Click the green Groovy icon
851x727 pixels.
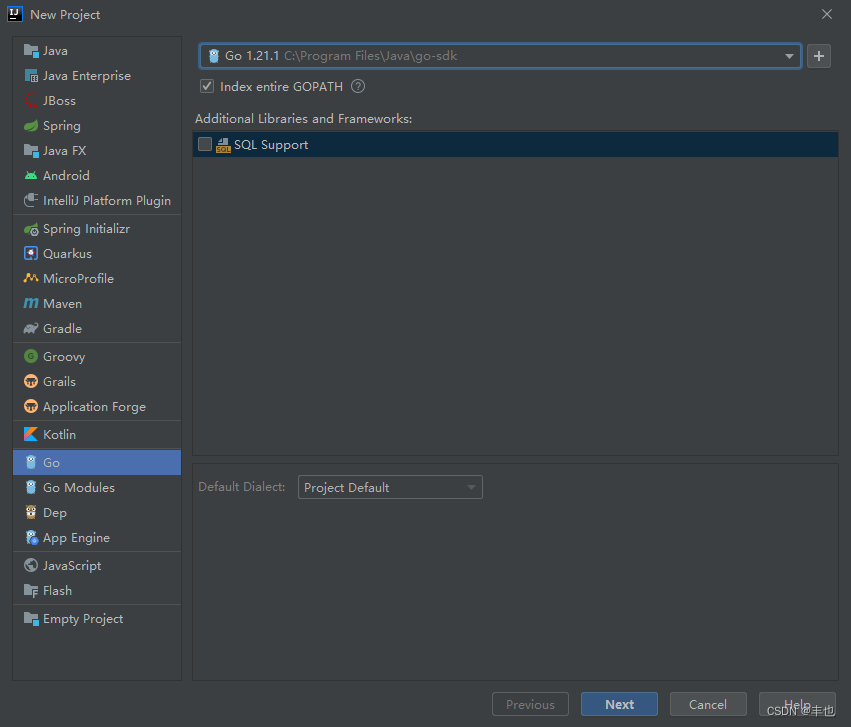(31, 356)
